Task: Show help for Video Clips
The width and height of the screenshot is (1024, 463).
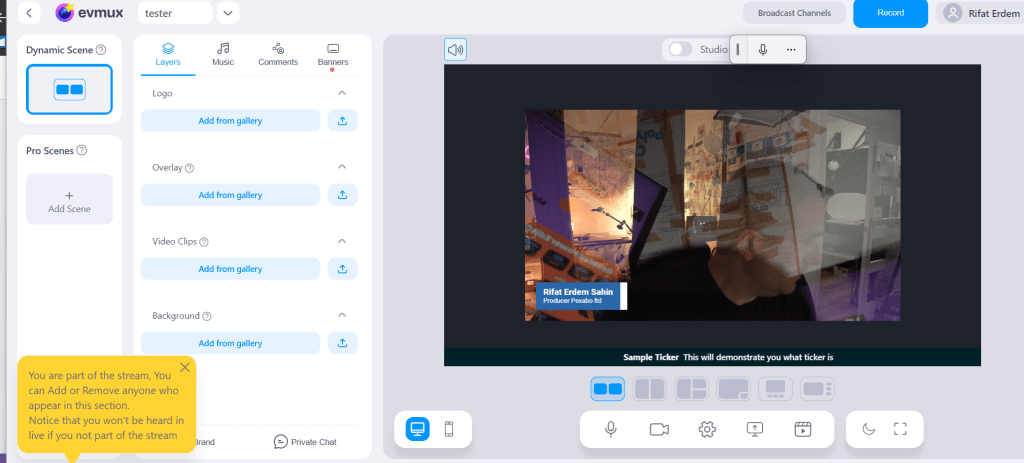Action: 204,242
